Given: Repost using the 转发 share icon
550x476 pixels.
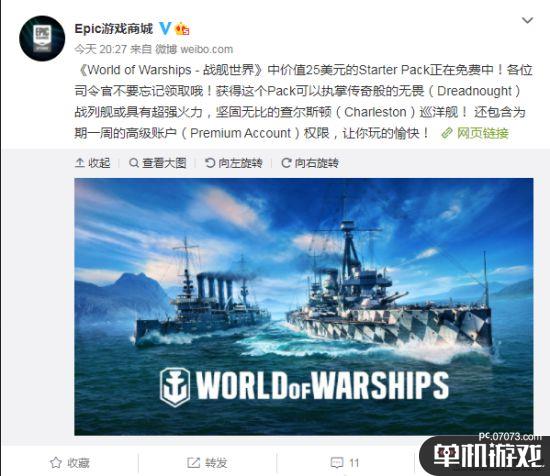Looking at the screenshot, I should (207, 463).
